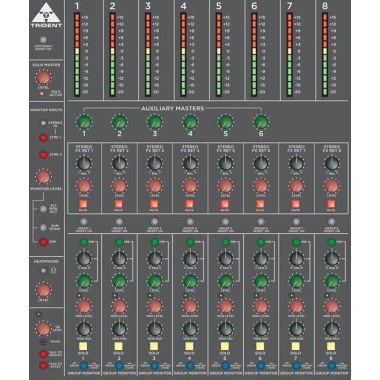Enable the Talk to Groups button
The image size is (380, 380).
click(x=43, y=354)
